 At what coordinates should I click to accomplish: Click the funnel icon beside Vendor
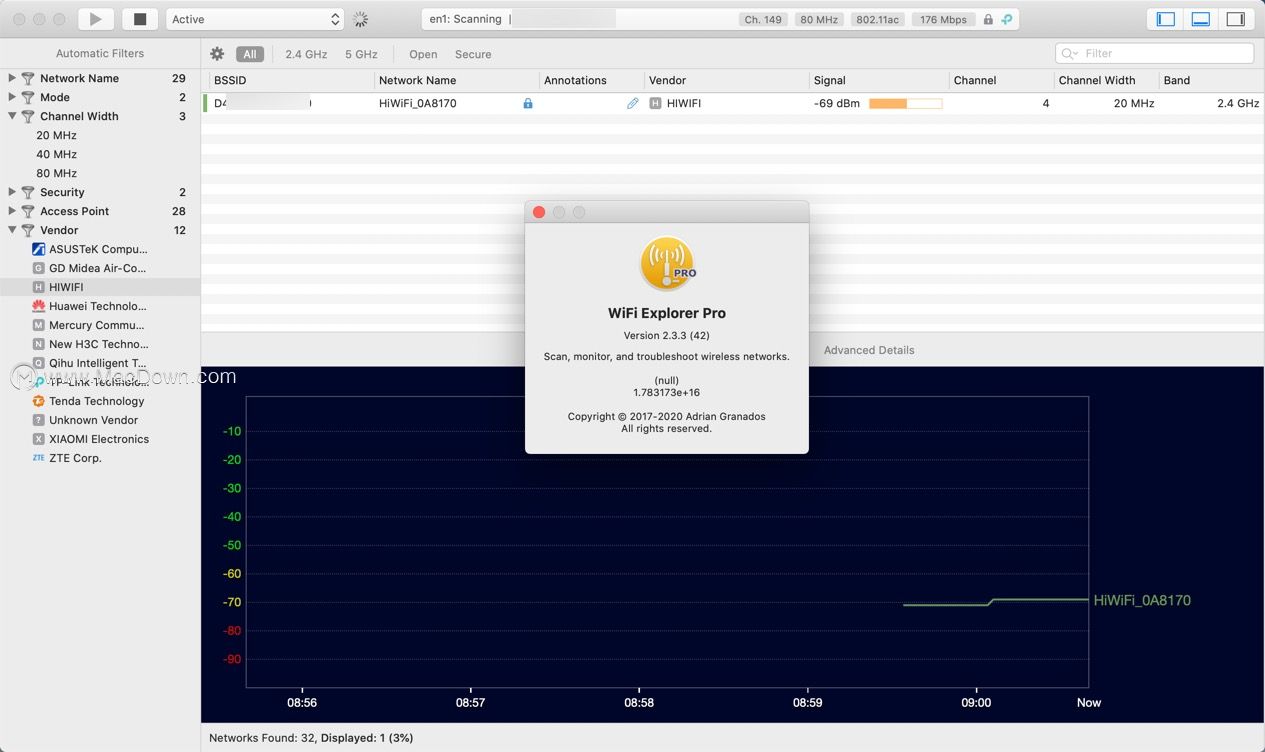coord(28,230)
